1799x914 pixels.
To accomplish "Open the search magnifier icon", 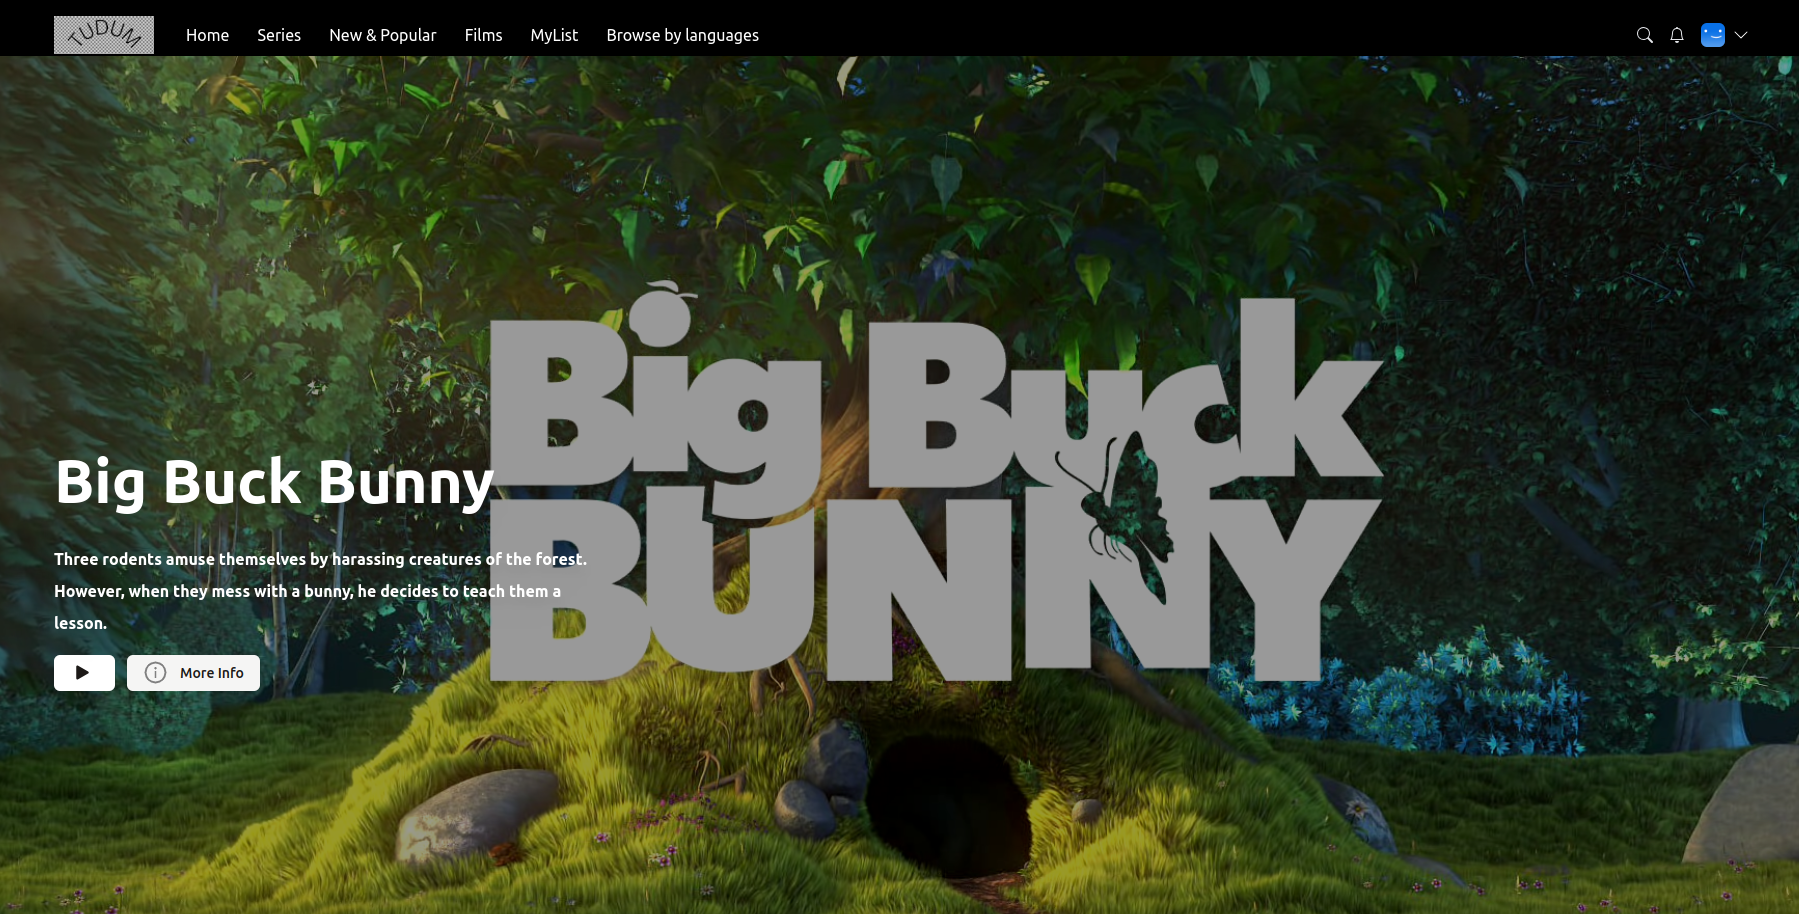I will point(1644,35).
